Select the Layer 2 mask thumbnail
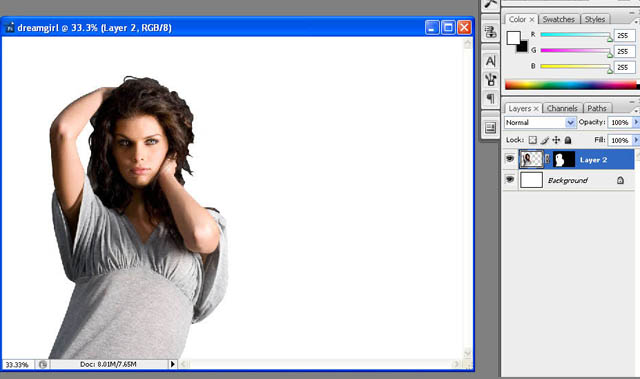 click(564, 160)
